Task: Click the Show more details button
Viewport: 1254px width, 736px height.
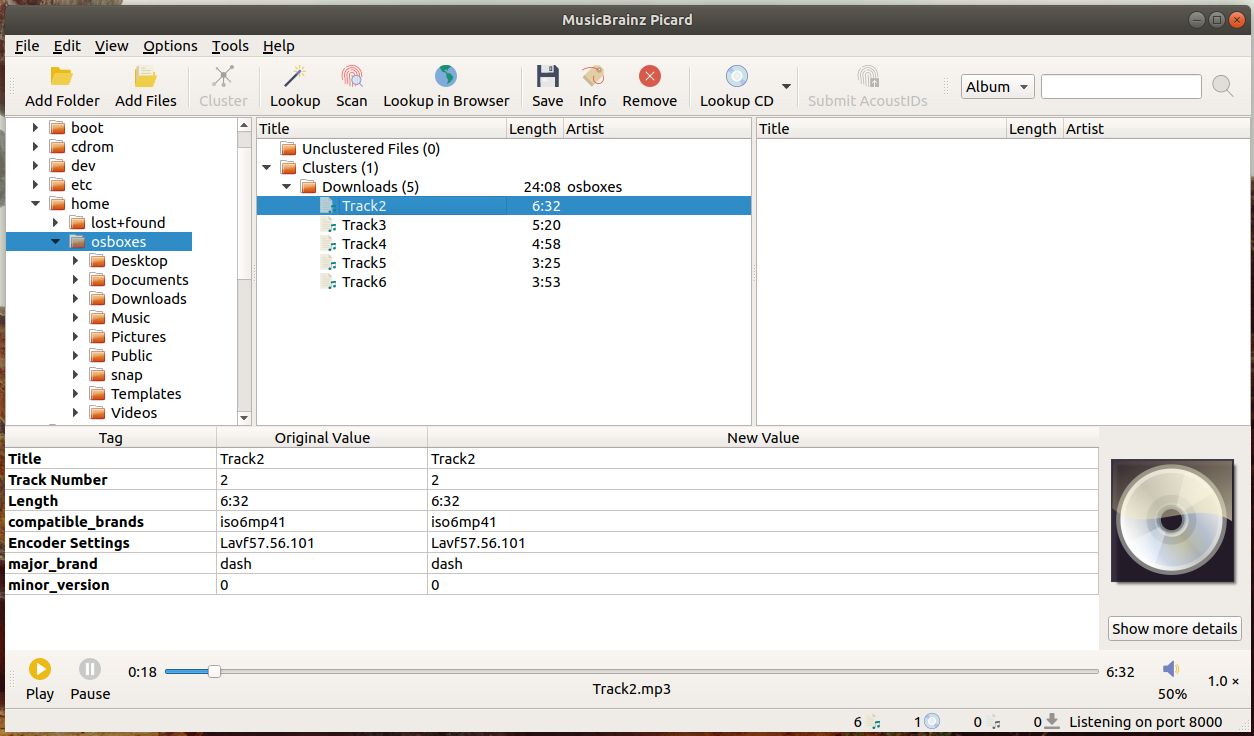Action: (x=1175, y=629)
